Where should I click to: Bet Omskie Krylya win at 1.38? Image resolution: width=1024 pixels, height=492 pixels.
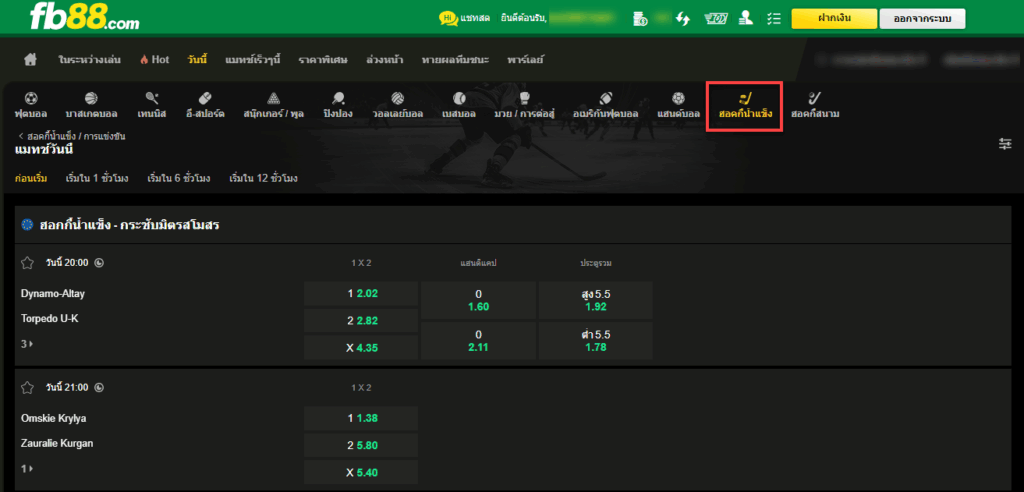[x=361, y=418]
